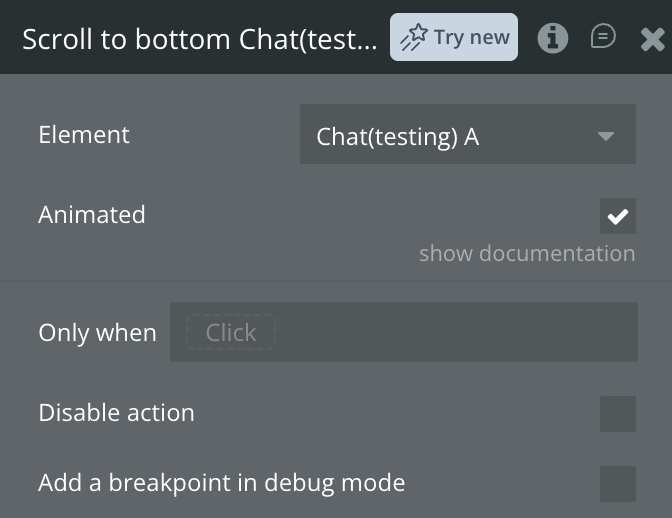Click the show documentation link
Viewport: 672px width, 518px height.
tap(527, 253)
